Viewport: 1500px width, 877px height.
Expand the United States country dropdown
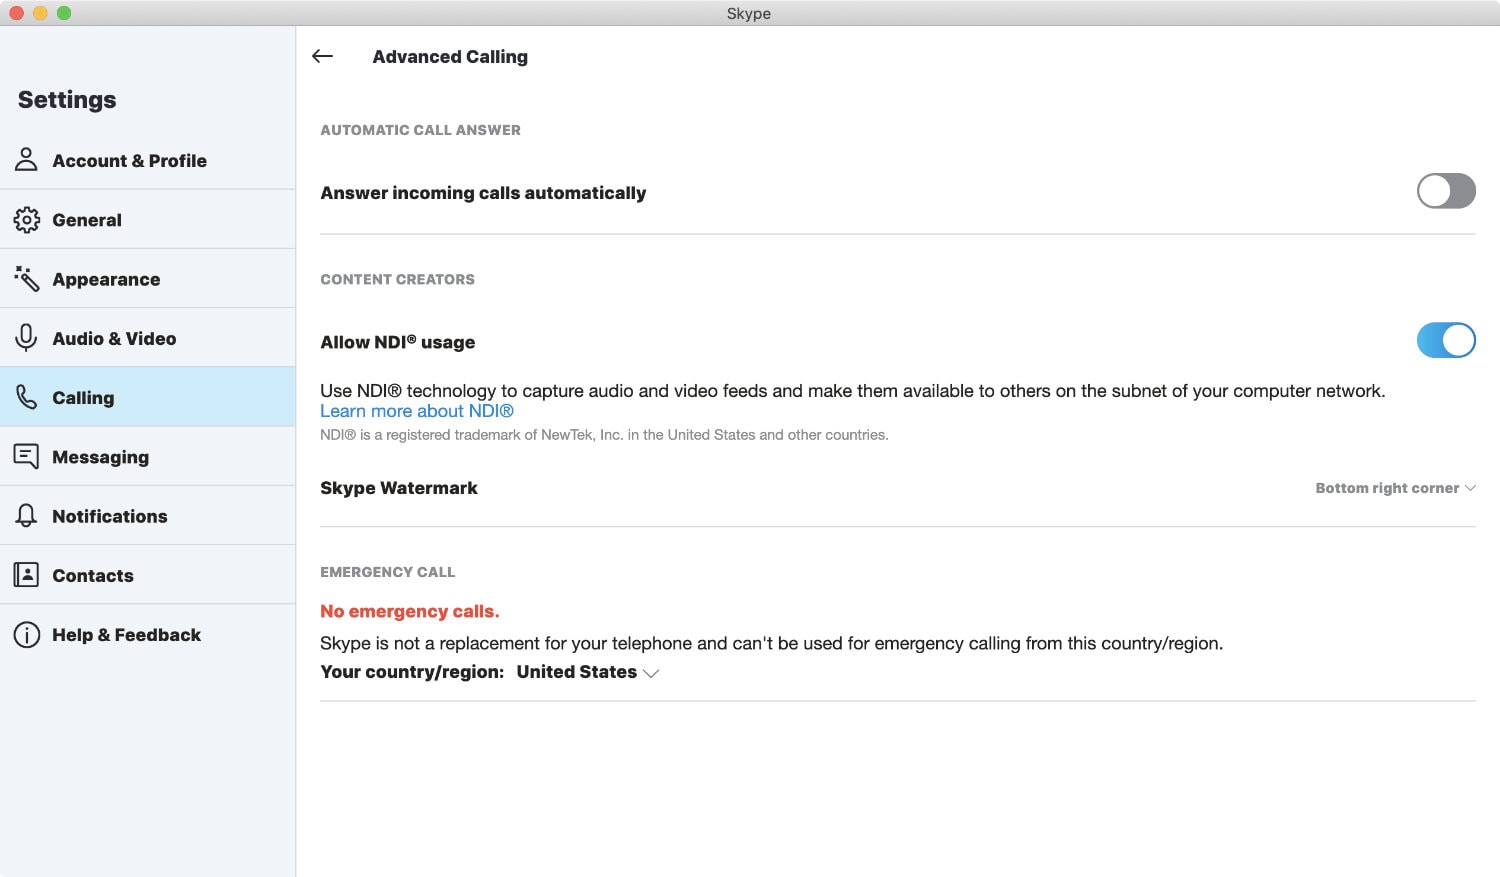click(x=588, y=672)
